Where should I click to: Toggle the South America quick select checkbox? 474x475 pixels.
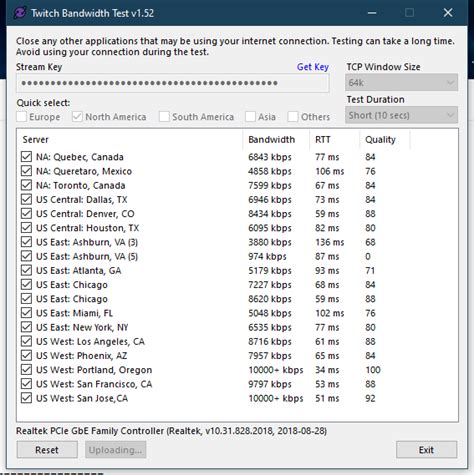[164, 117]
